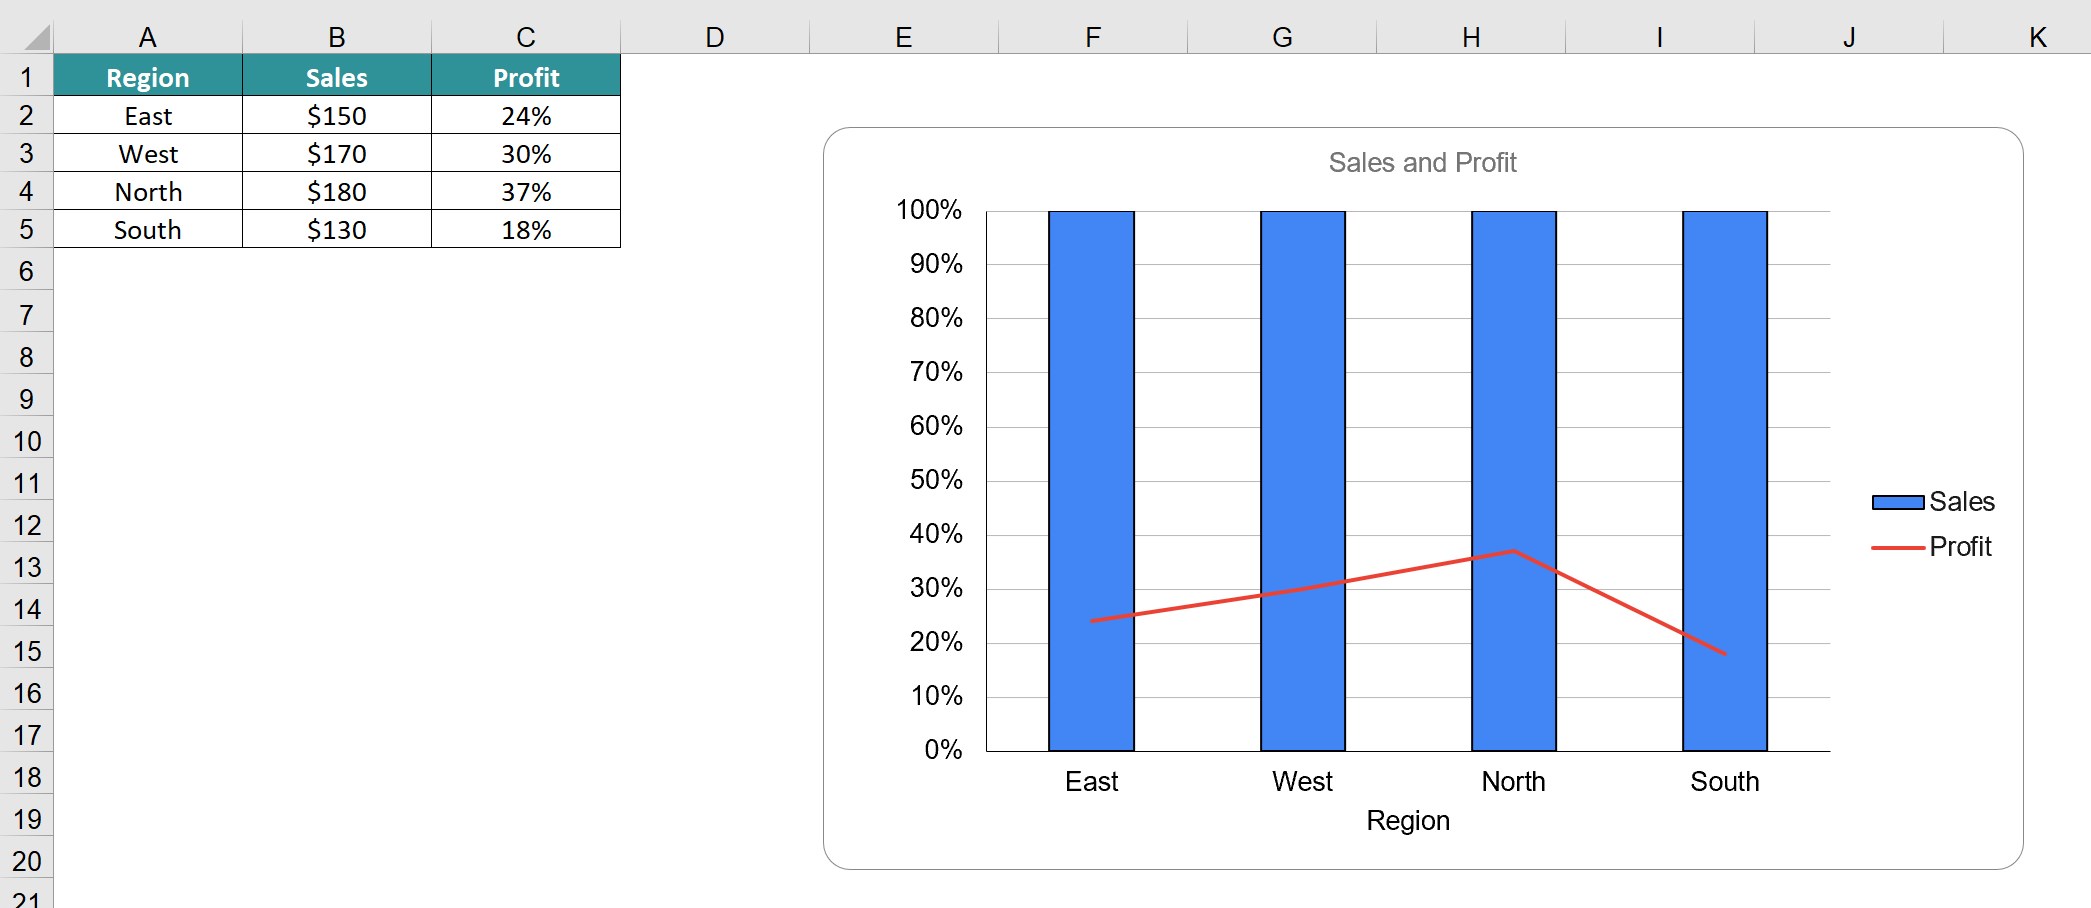Click the West axis label in chart

point(1302,781)
